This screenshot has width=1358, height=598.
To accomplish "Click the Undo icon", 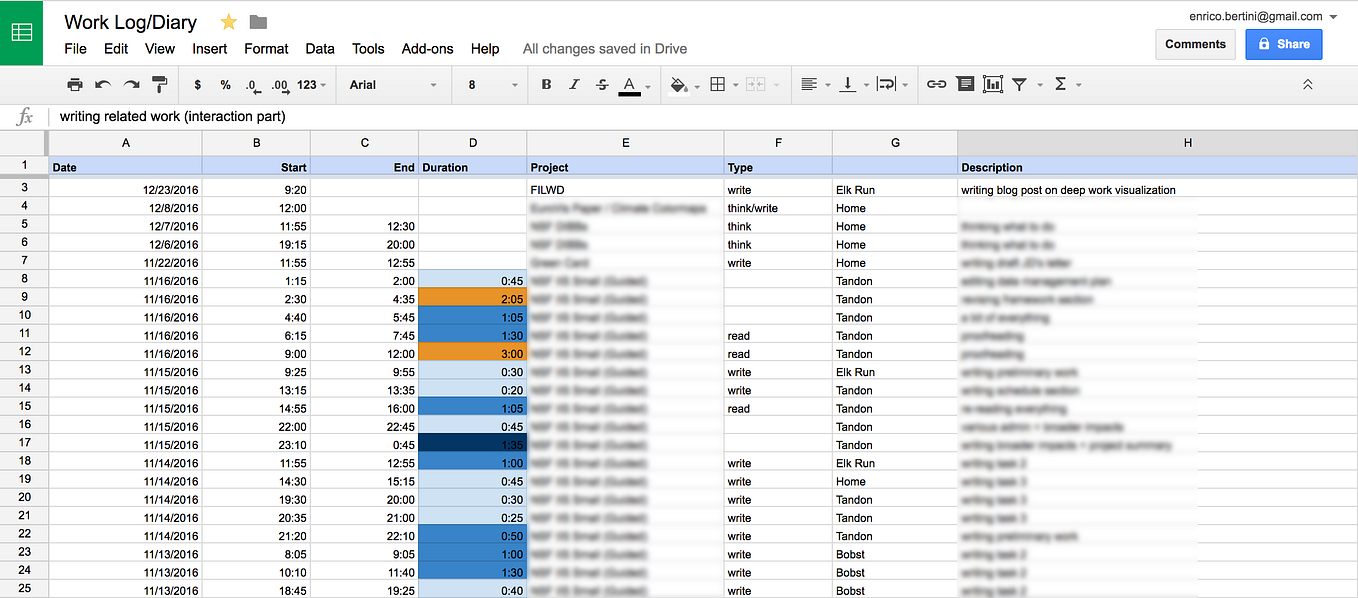I will click(103, 85).
